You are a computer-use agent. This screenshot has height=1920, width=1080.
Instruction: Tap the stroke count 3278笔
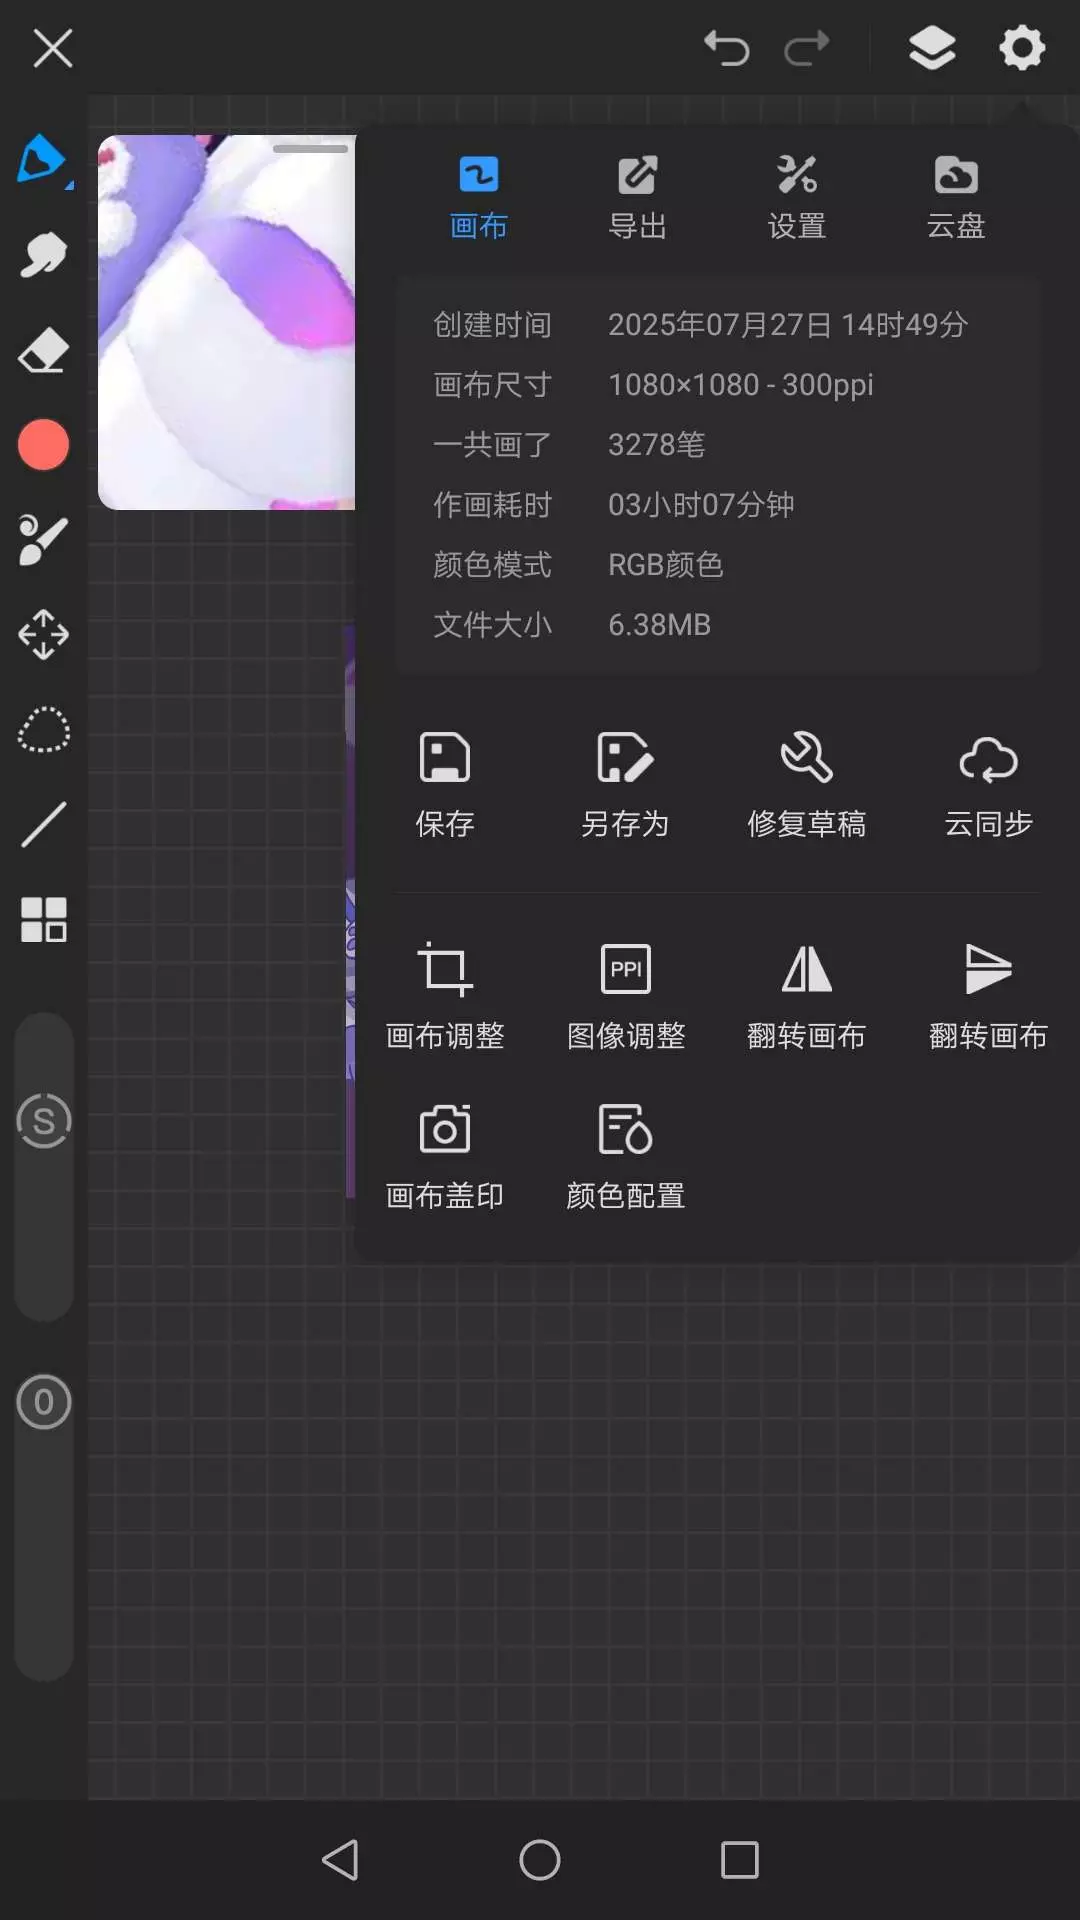[657, 445]
